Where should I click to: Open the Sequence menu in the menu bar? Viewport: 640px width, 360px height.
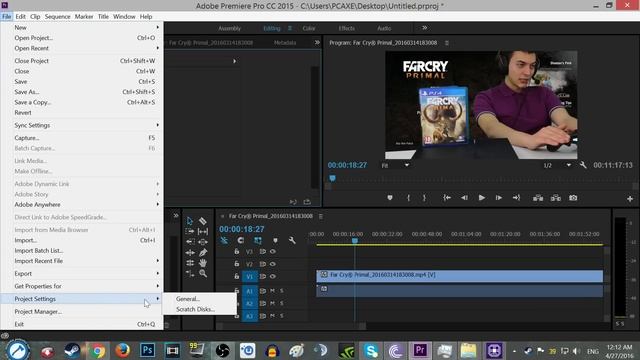57,16
